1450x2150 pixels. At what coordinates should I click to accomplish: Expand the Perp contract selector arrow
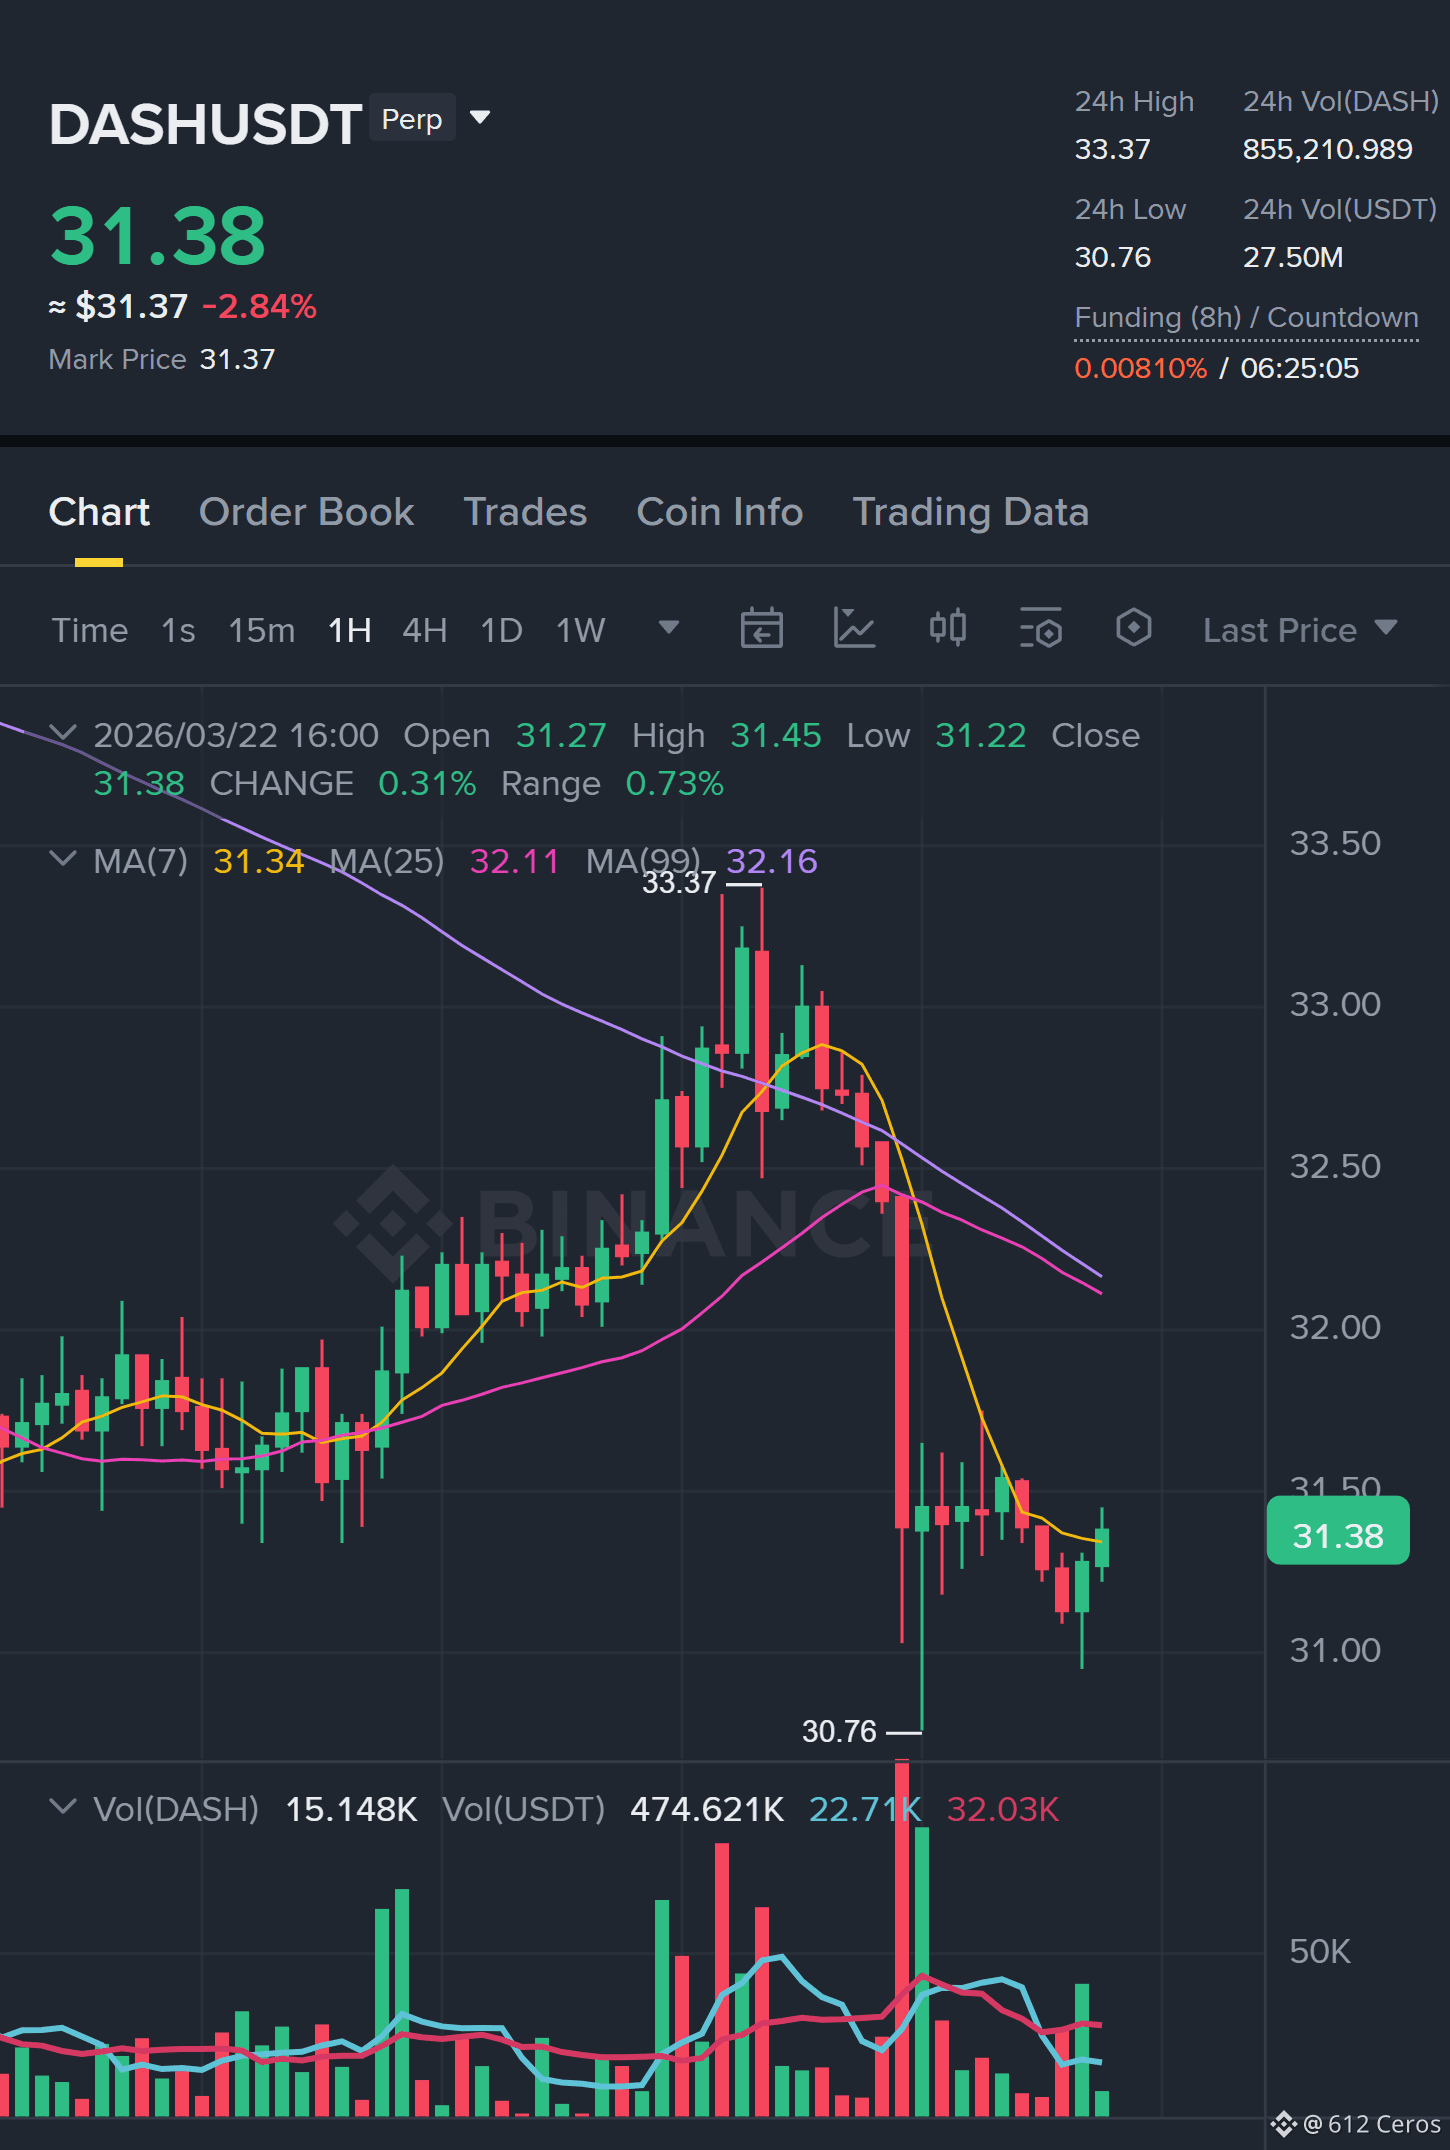[480, 118]
